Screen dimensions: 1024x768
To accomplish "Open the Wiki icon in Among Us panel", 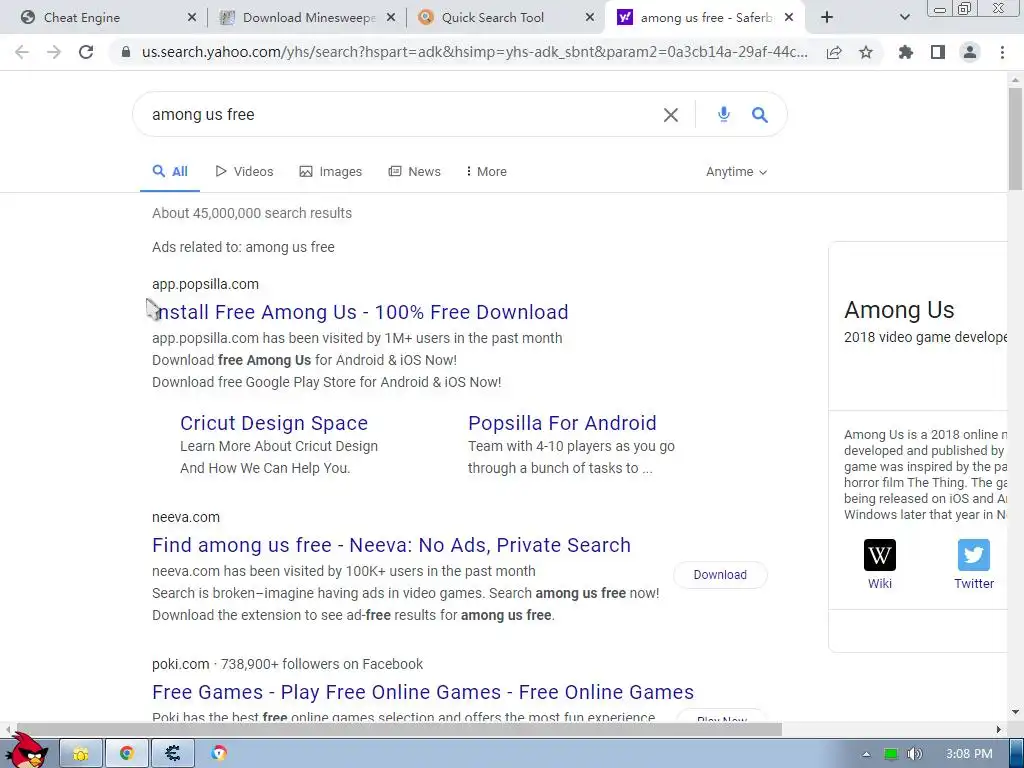I will pyautogui.click(x=880, y=555).
